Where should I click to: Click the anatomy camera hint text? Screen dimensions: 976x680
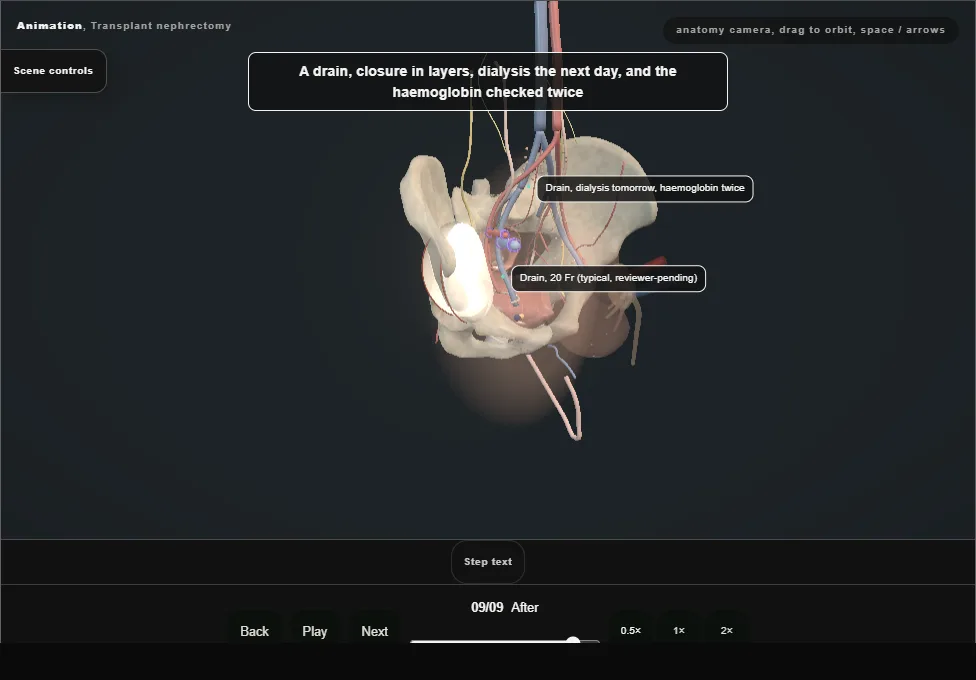810,30
